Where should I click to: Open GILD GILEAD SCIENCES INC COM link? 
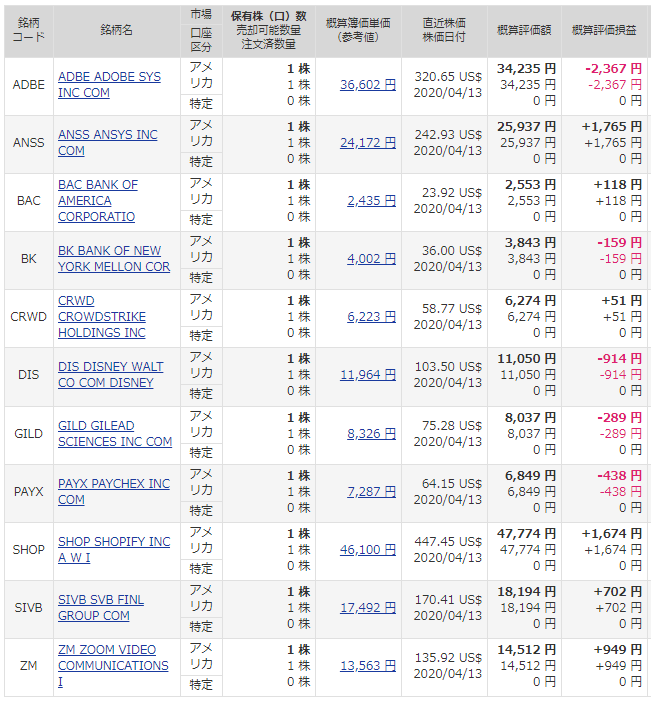coord(115,434)
